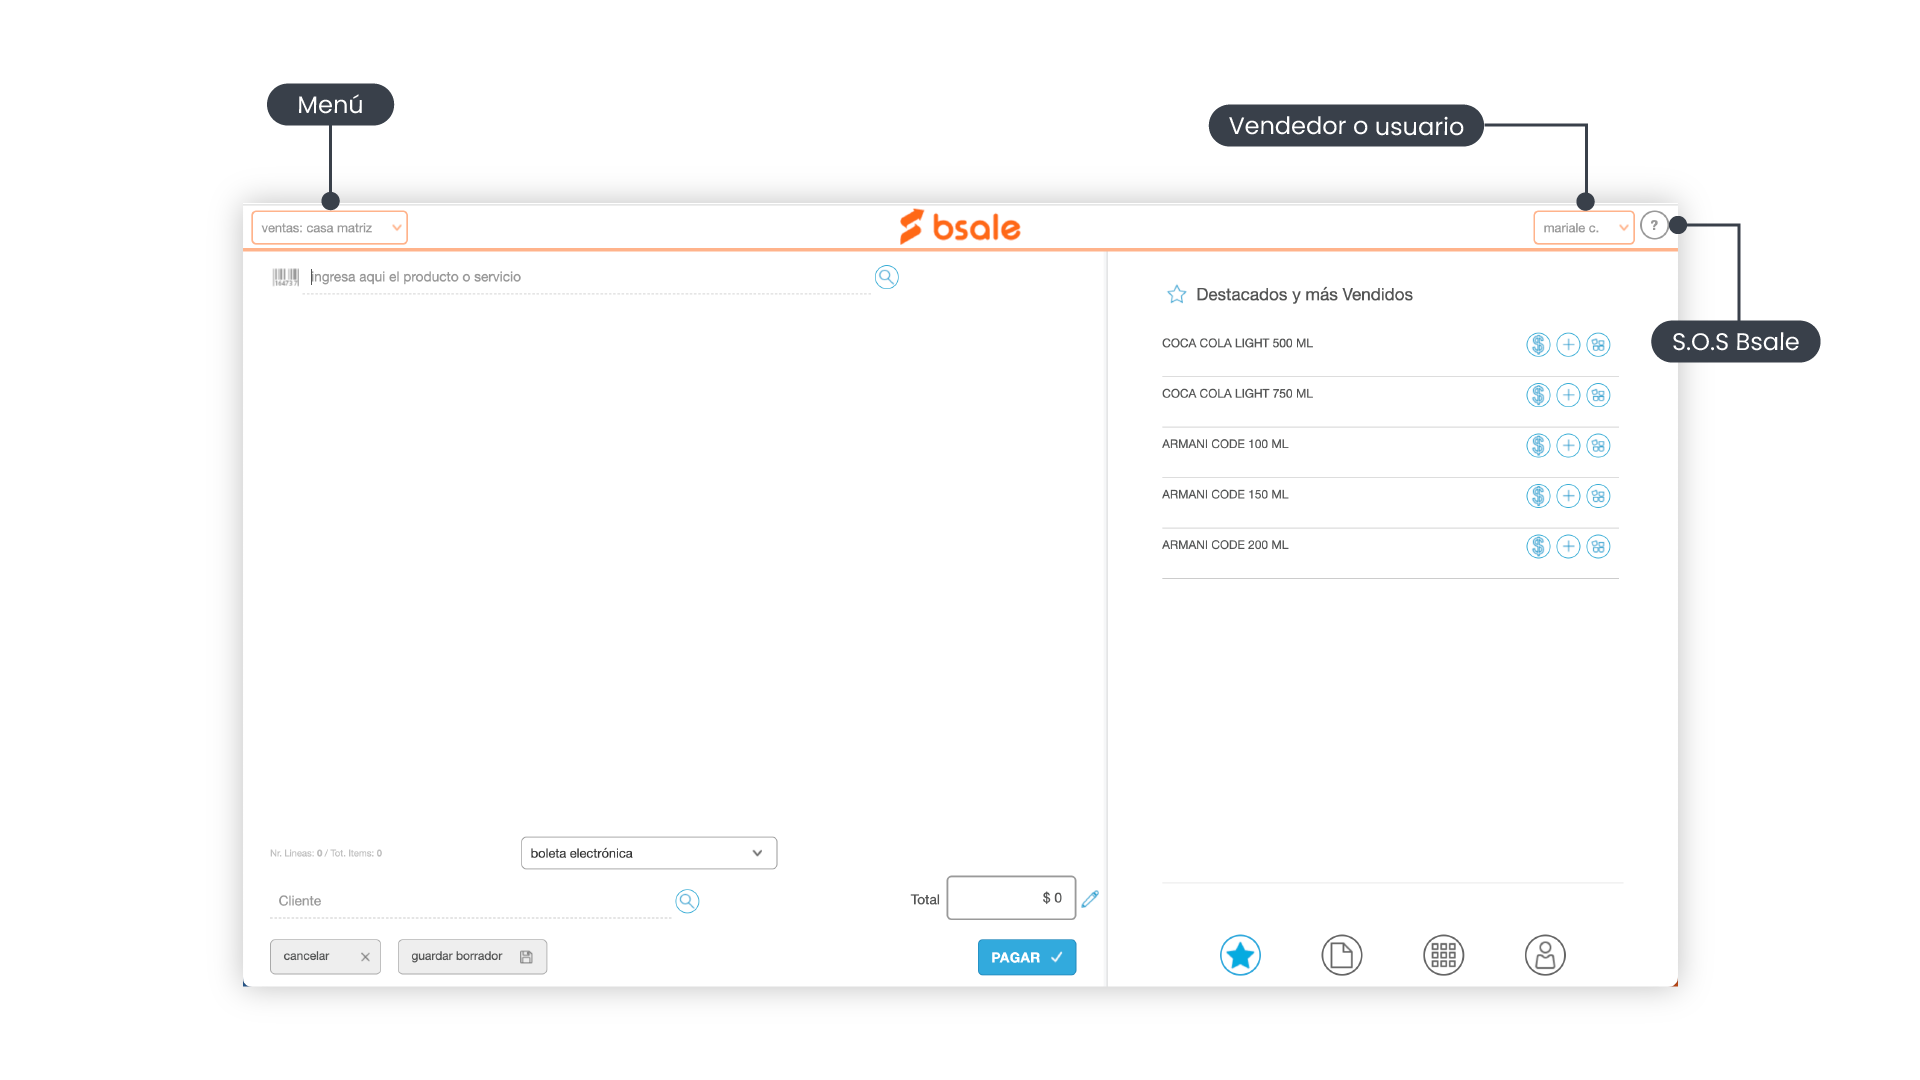Add Coca Cola Light 750 ML with the plus icon
The width and height of the screenshot is (1920, 1080).
tap(1568, 395)
